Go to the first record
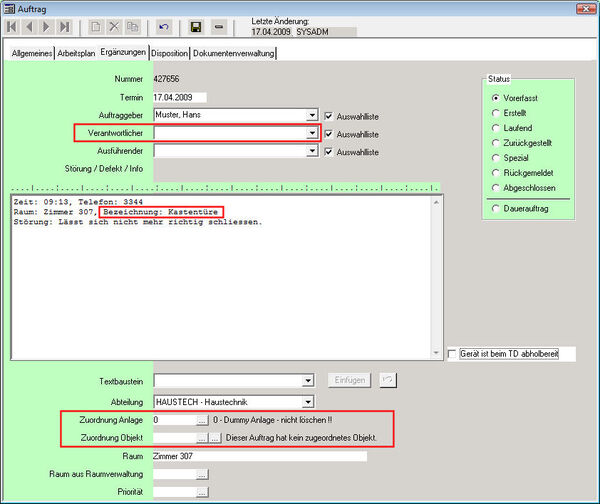 click(x=12, y=27)
